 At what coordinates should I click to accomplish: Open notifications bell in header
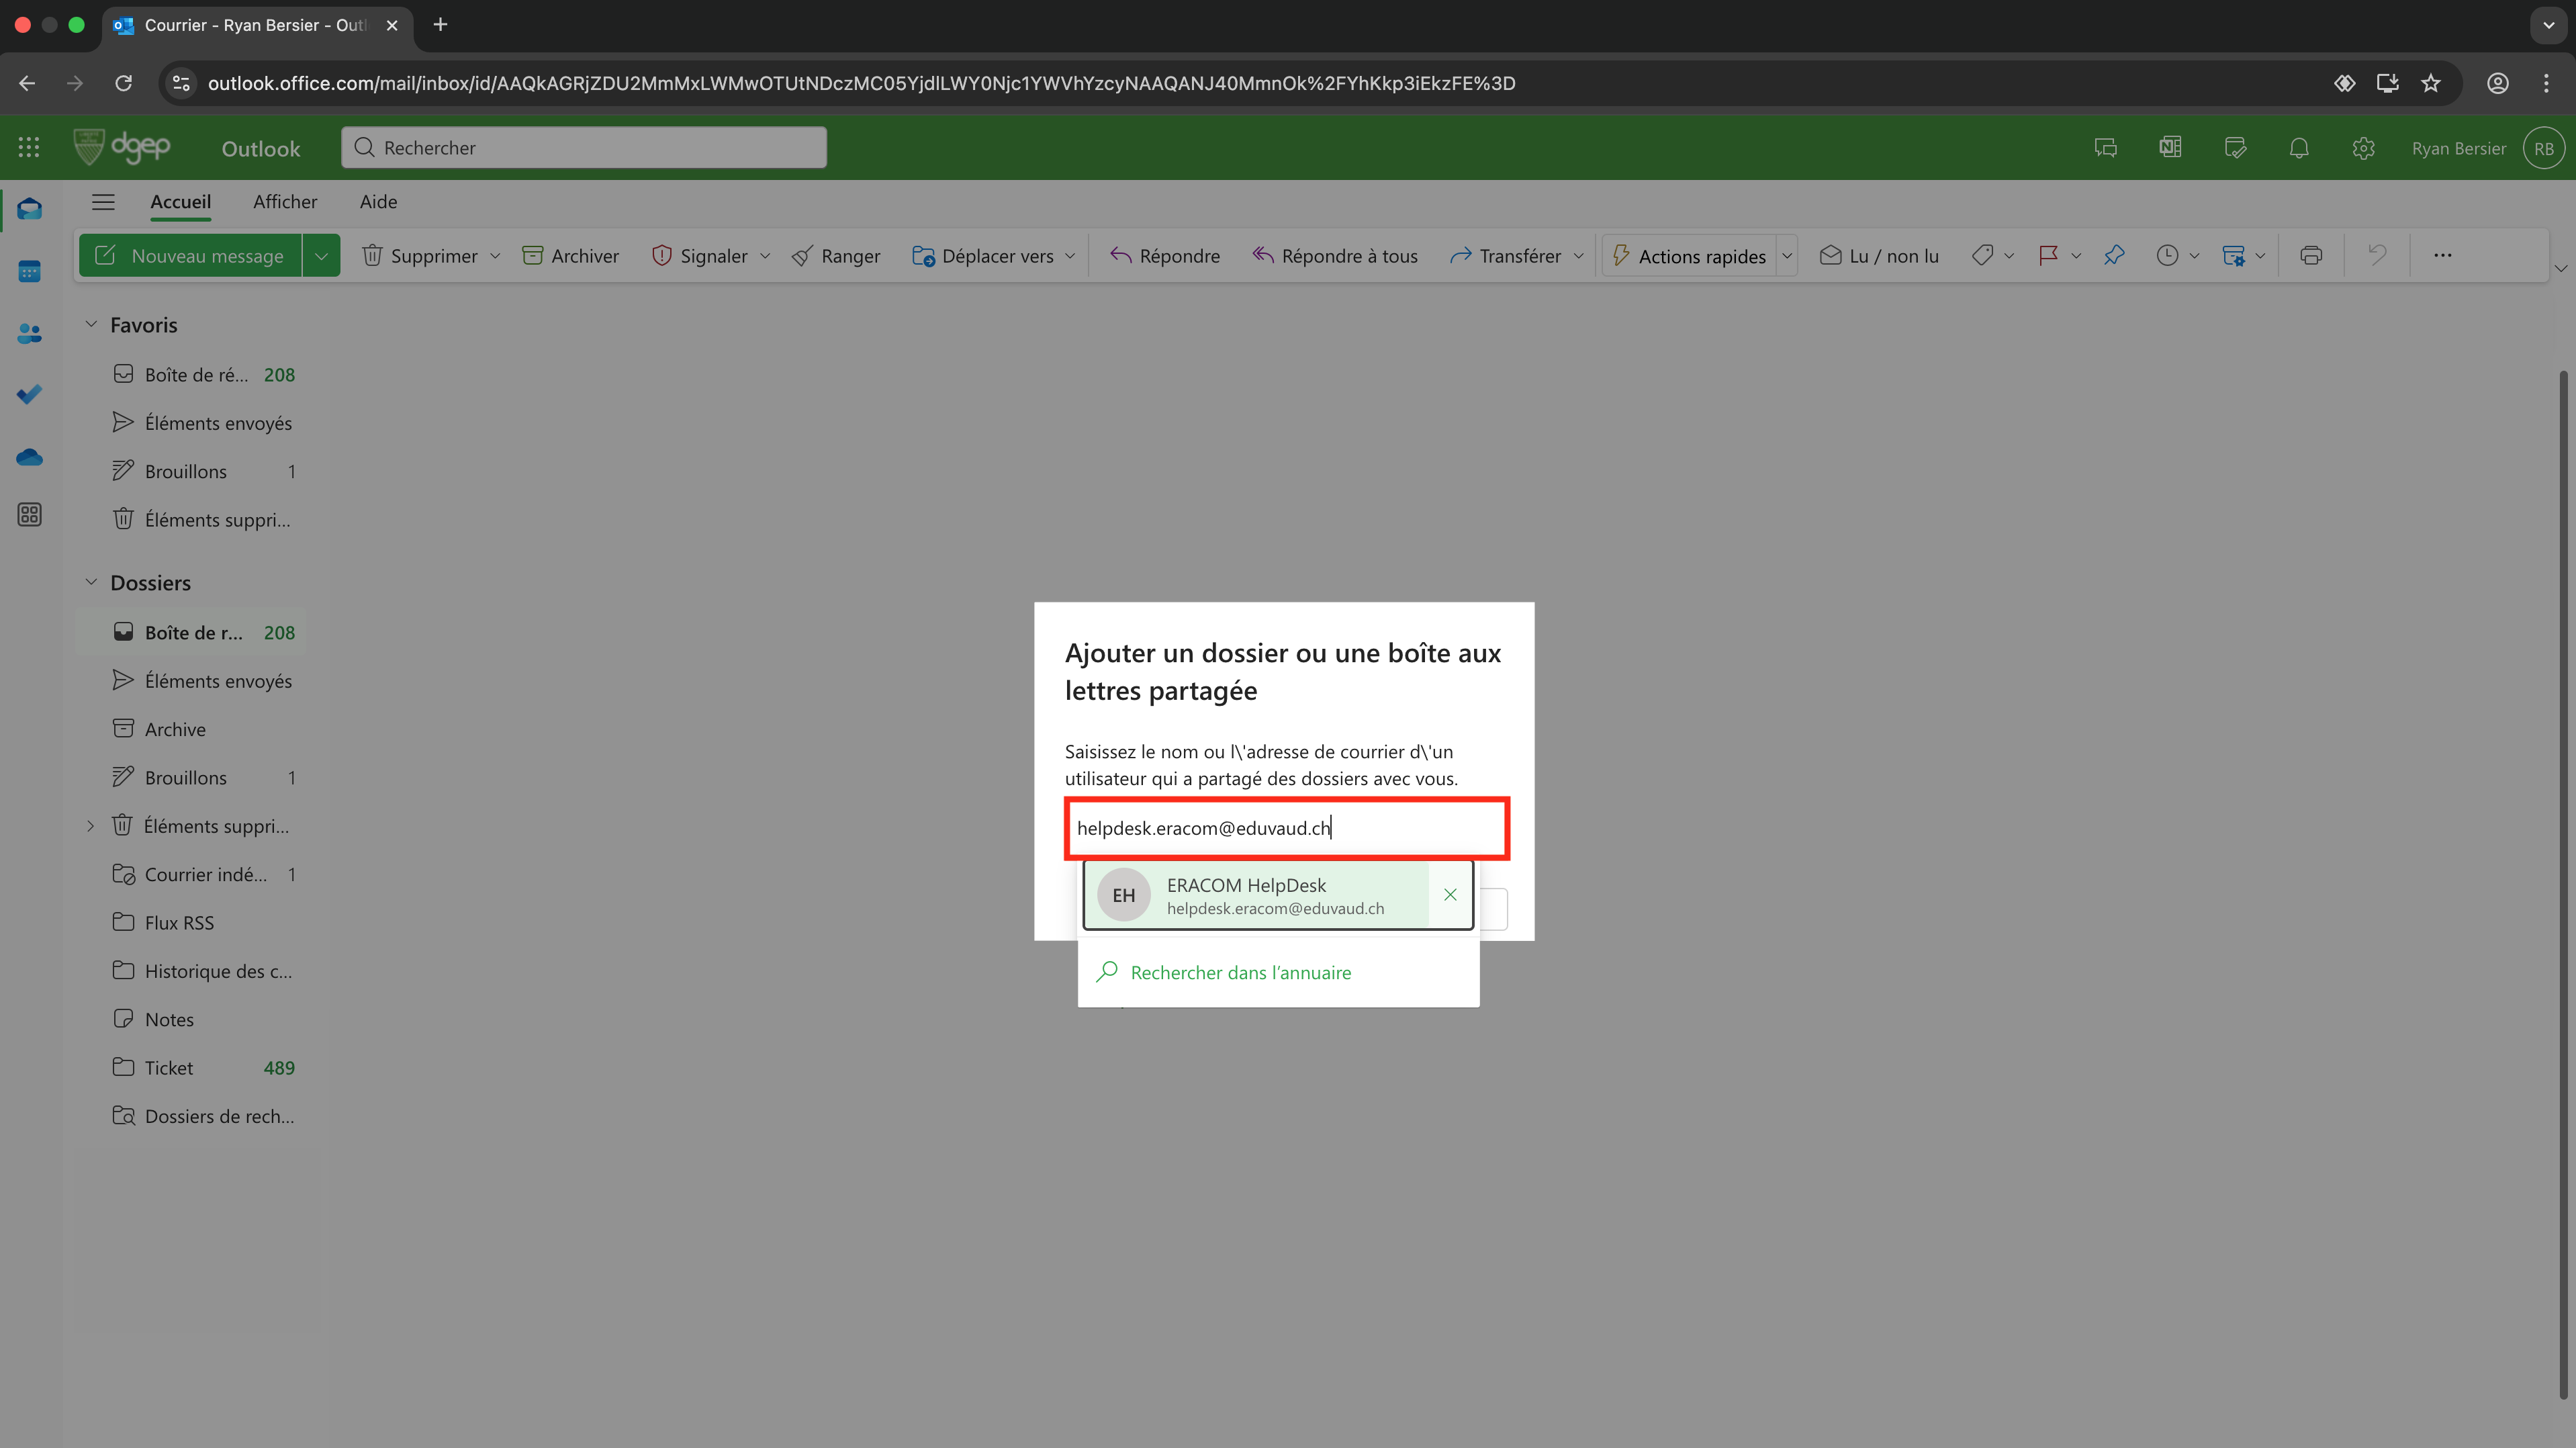pyautogui.click(x=2299, y=148)
